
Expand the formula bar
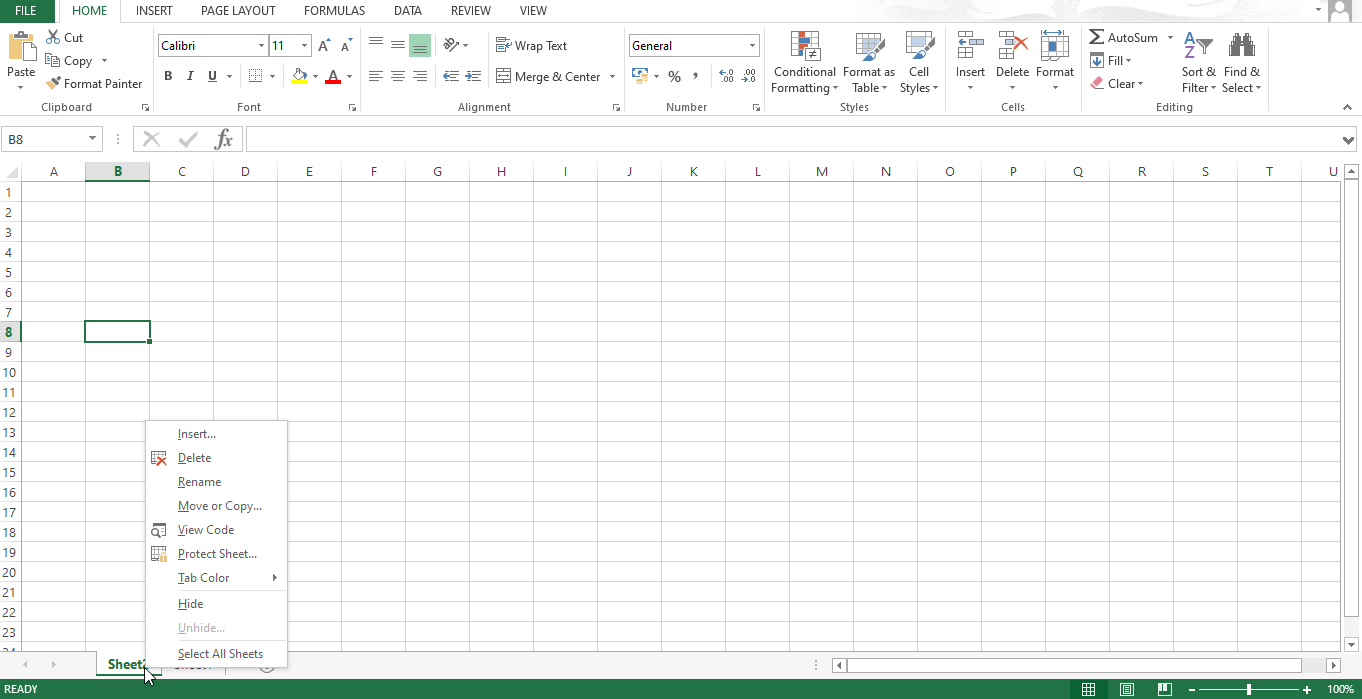click(1349, 139)
